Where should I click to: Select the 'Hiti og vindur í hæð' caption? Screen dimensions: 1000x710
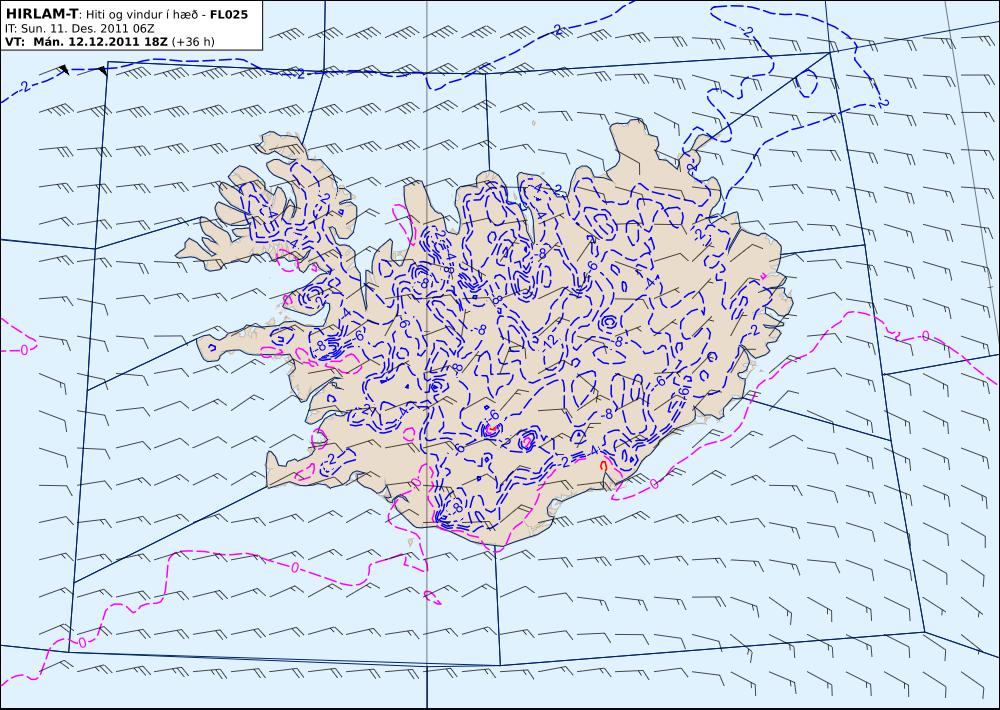[x=143, y=14]
